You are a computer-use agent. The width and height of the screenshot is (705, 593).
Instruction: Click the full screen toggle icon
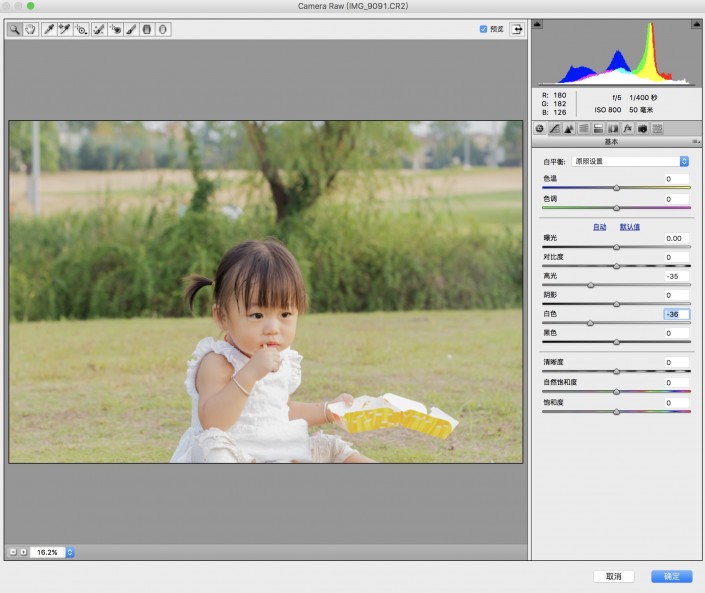[x=517, y=29]
